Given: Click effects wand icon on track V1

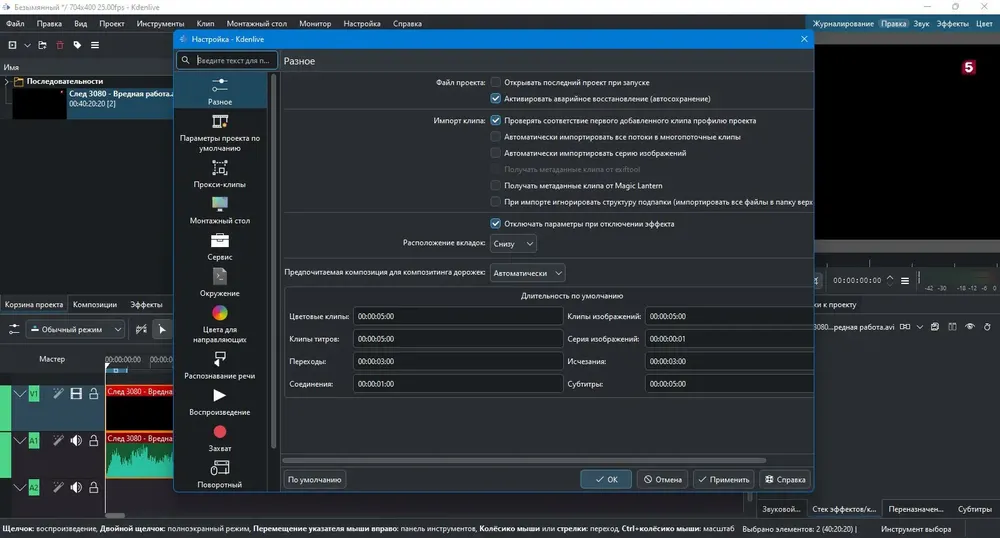Looking at the screenshot, I should coord(58,394).
